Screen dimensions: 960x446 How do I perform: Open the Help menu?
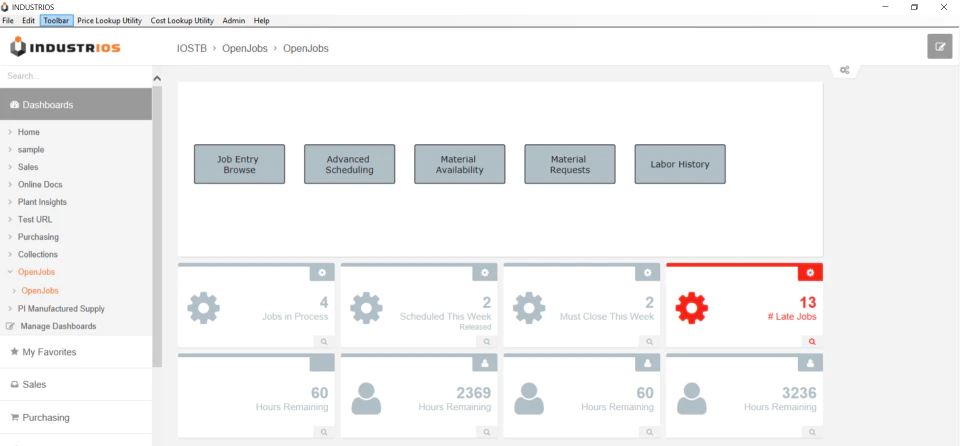[261, 20]
